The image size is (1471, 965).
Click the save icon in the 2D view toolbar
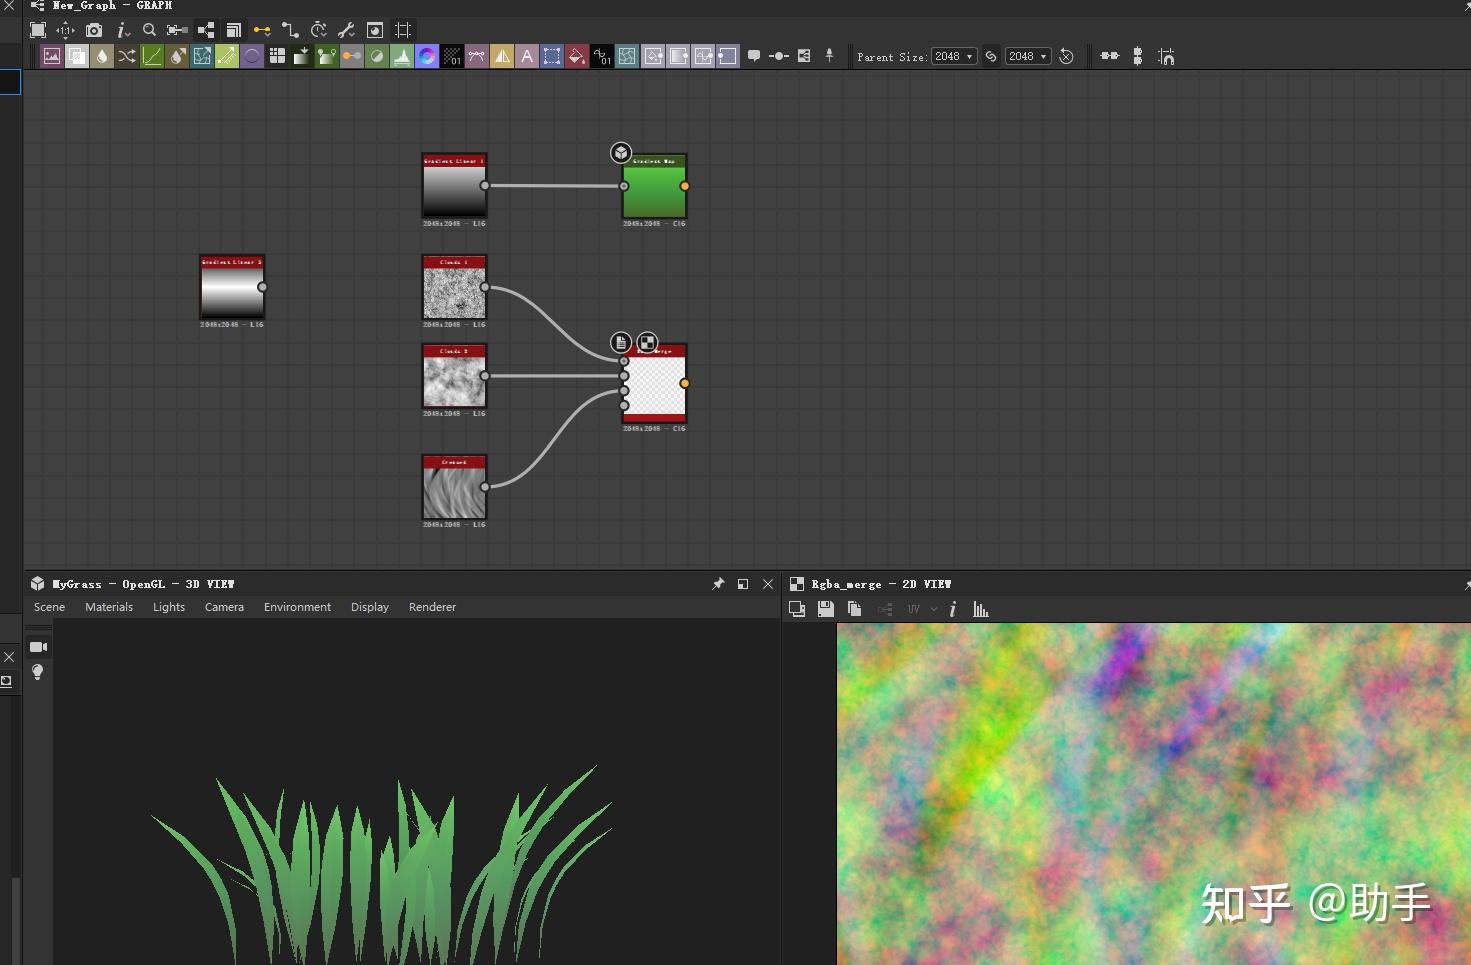pos(826,609)
